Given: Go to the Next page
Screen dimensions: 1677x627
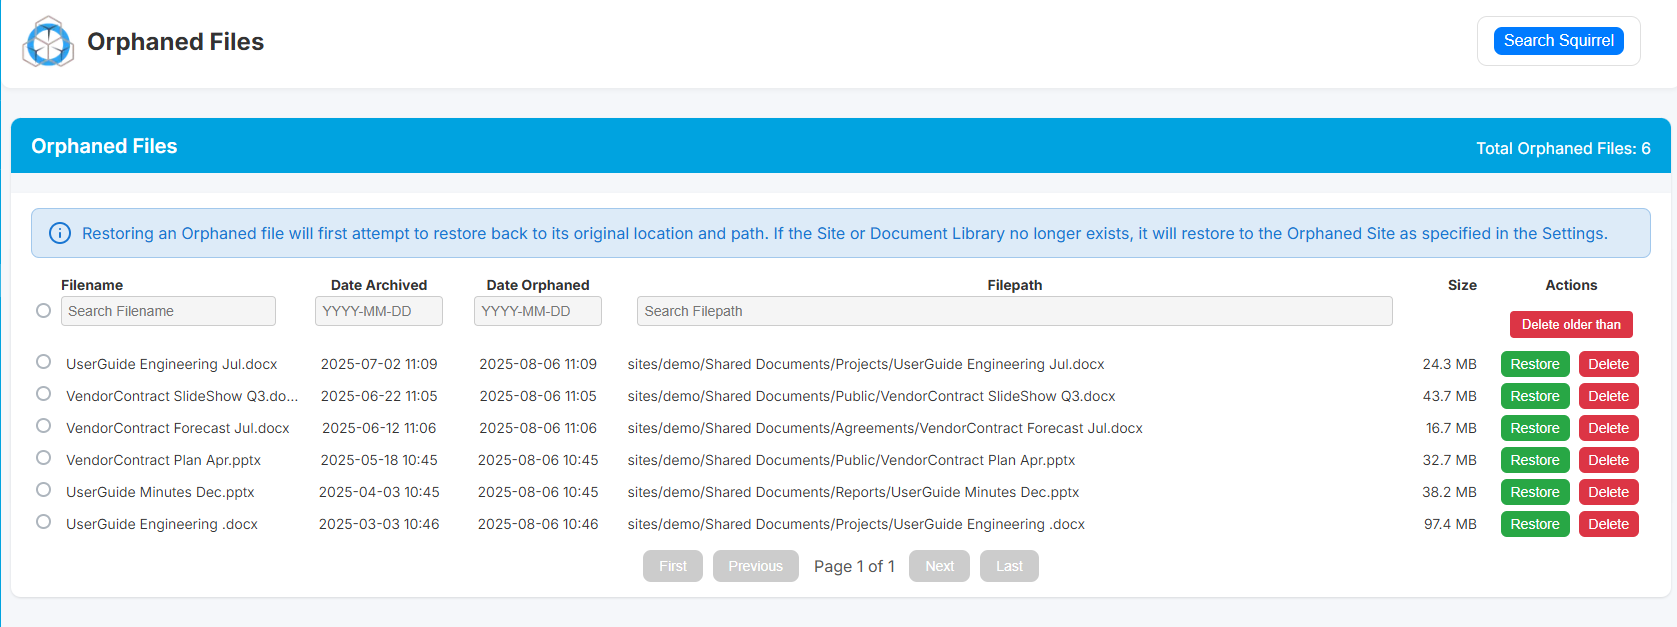Looking at the screenshot, I should pyautogui.click(x=939, y=566).
